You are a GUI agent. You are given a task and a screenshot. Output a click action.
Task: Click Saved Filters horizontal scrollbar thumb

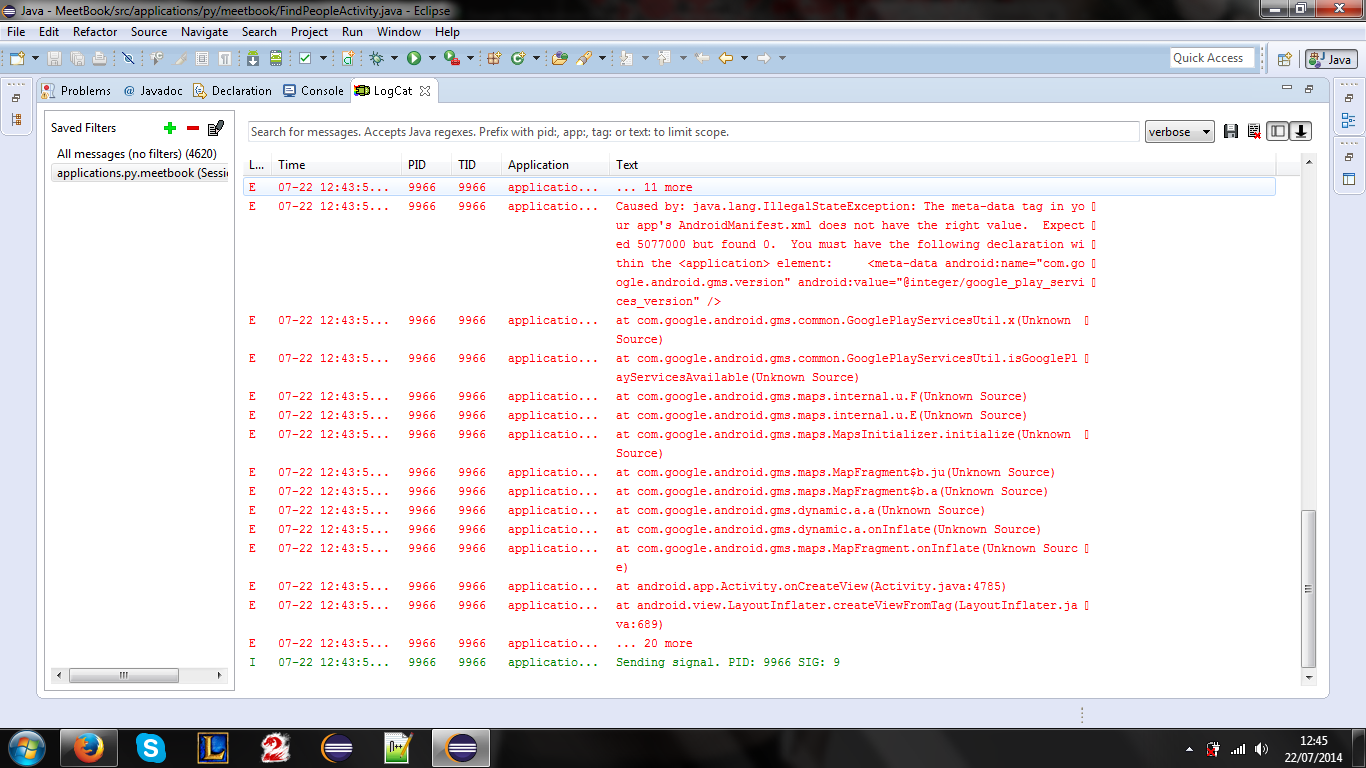point(123,676)
